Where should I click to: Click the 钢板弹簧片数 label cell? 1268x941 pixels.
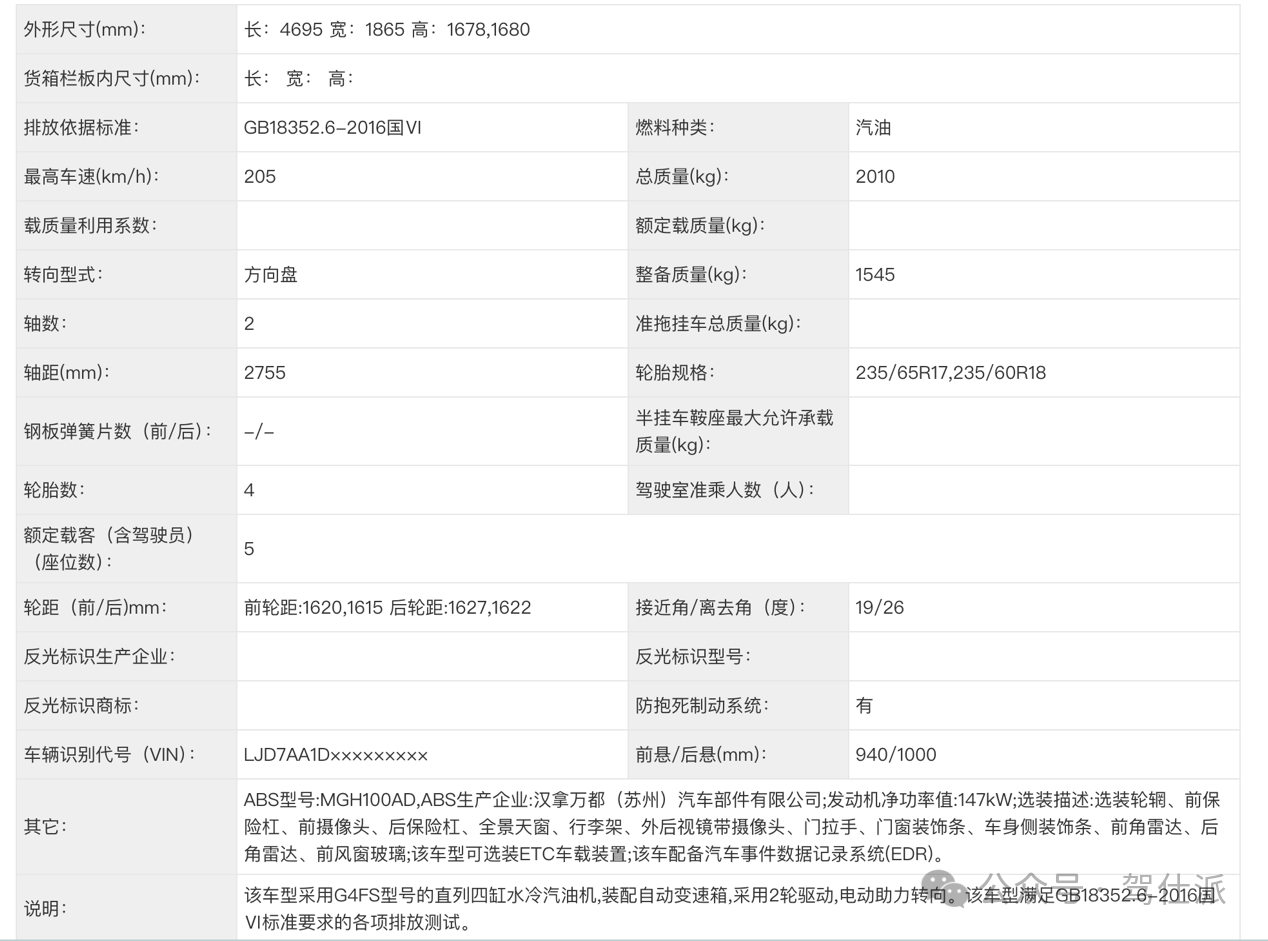coord(119,431)
